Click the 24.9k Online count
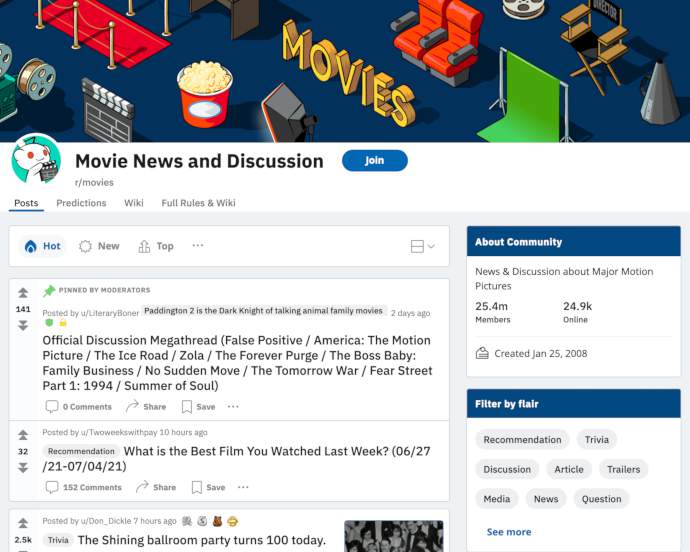Viewport: 690px width, 552px height. pyautogui.click(x=577, y=312)
